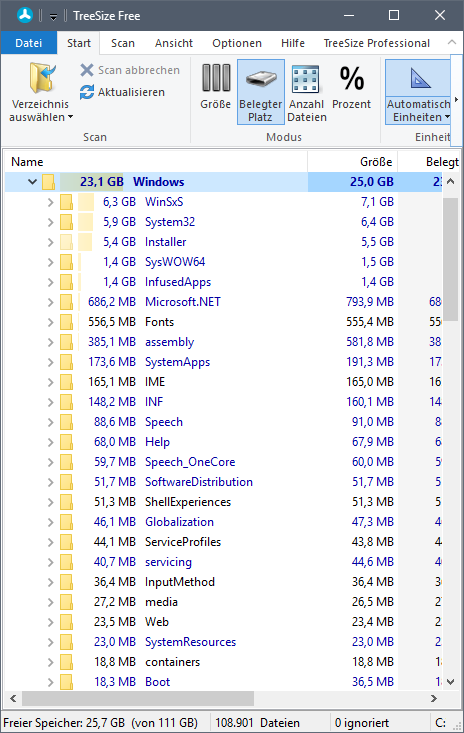Viewport: 464px width, 733px height.
Task: Sort by the Name column header
Action: point(156,162)
